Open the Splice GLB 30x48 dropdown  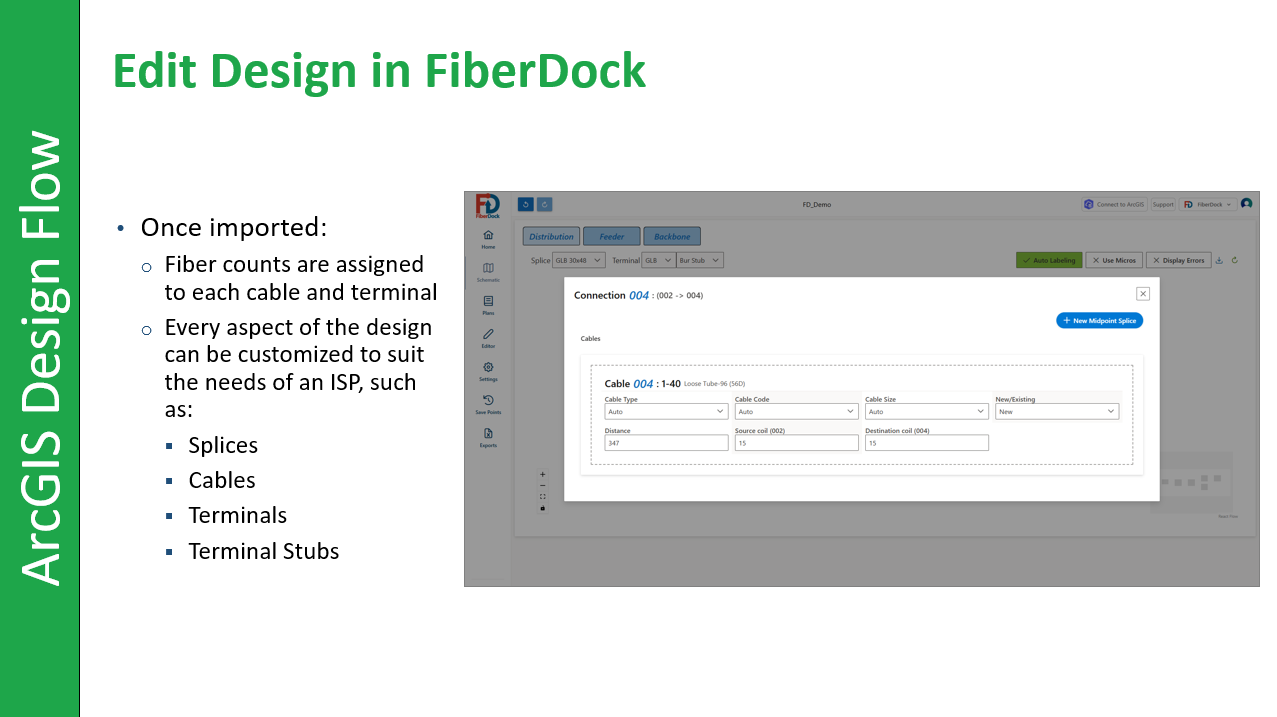[x=579, y=260]
